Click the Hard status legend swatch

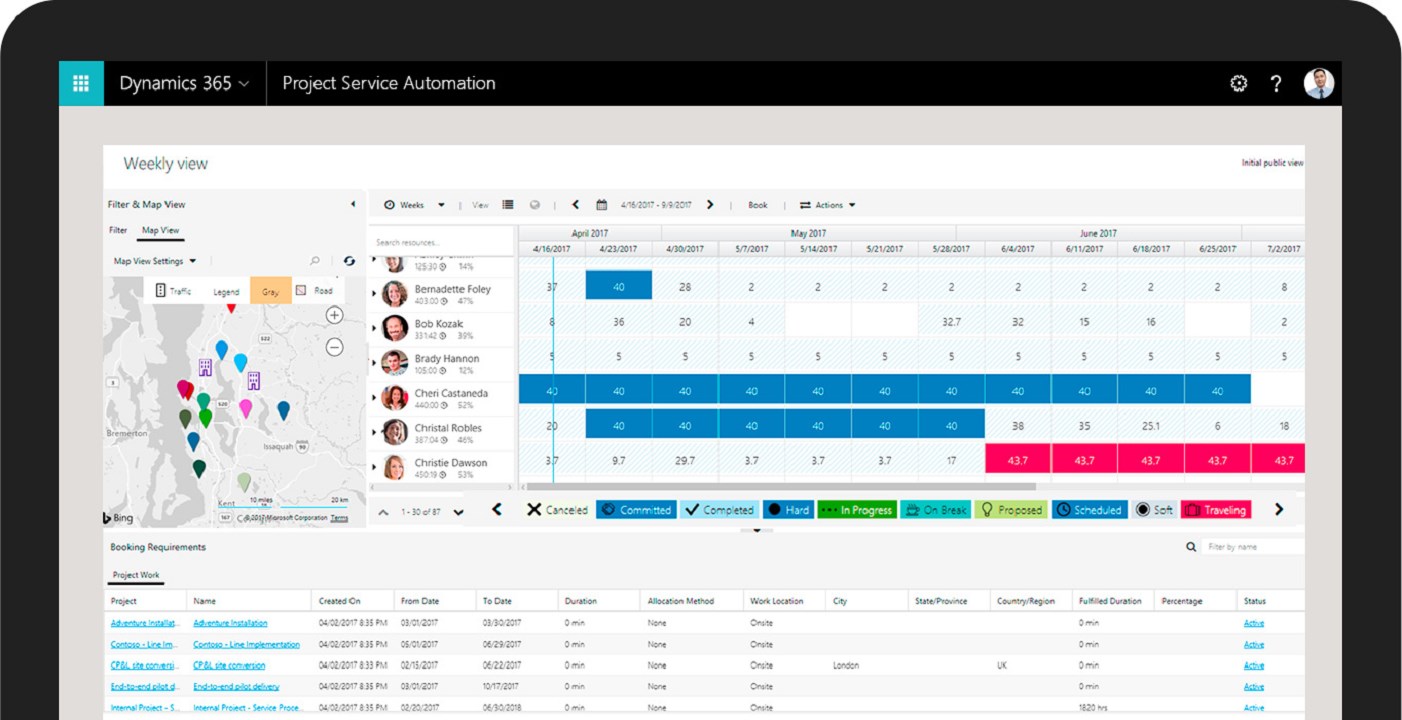(x=788, y=510)
